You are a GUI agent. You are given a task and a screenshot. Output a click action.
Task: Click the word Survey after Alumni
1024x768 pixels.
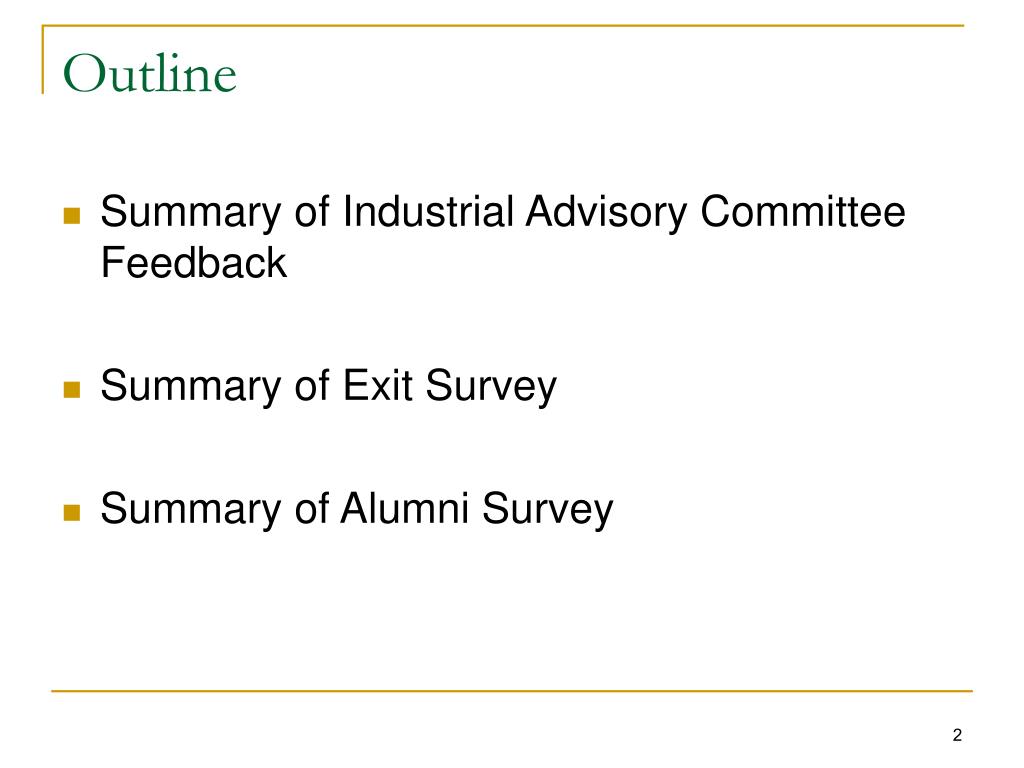[x=548, y=509]
